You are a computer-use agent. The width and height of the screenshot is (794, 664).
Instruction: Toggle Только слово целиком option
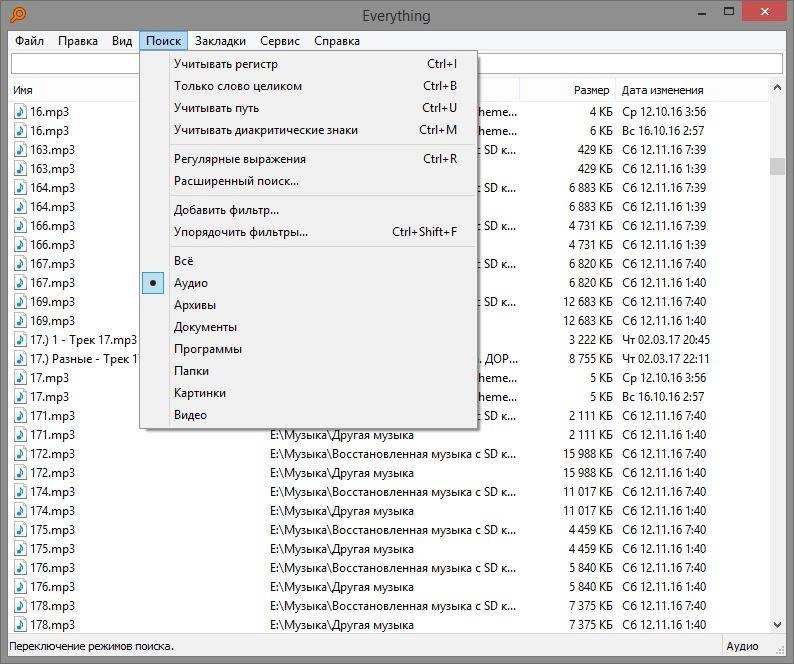[308, 86]
